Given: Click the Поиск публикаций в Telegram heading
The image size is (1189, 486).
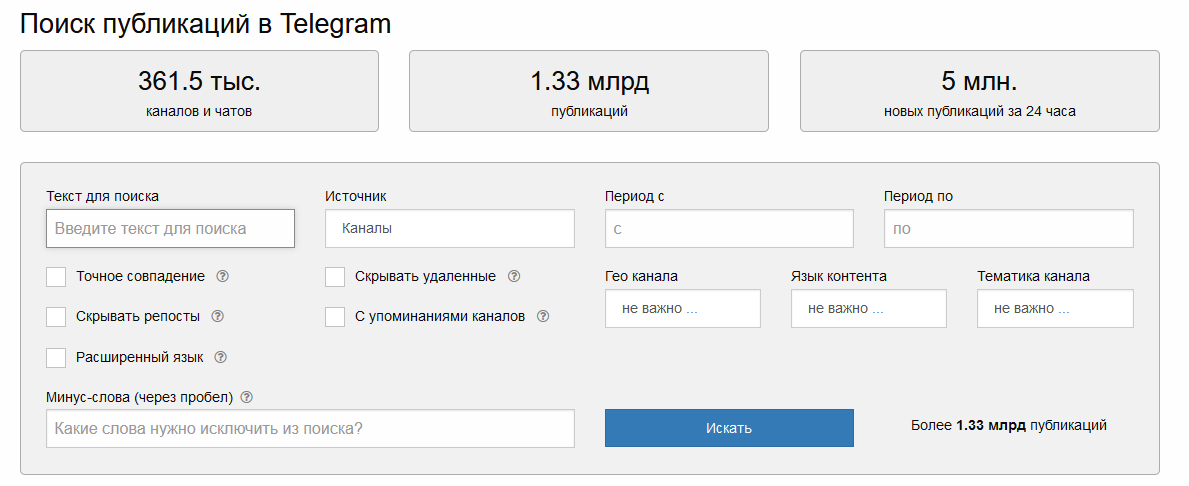Looking at the screenshot, I should tap(205, 24).
